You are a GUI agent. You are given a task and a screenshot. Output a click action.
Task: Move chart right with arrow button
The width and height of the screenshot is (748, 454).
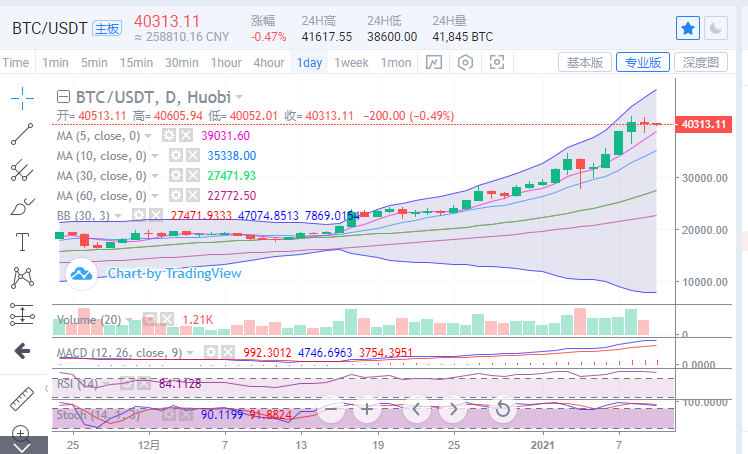pos(453,409)
